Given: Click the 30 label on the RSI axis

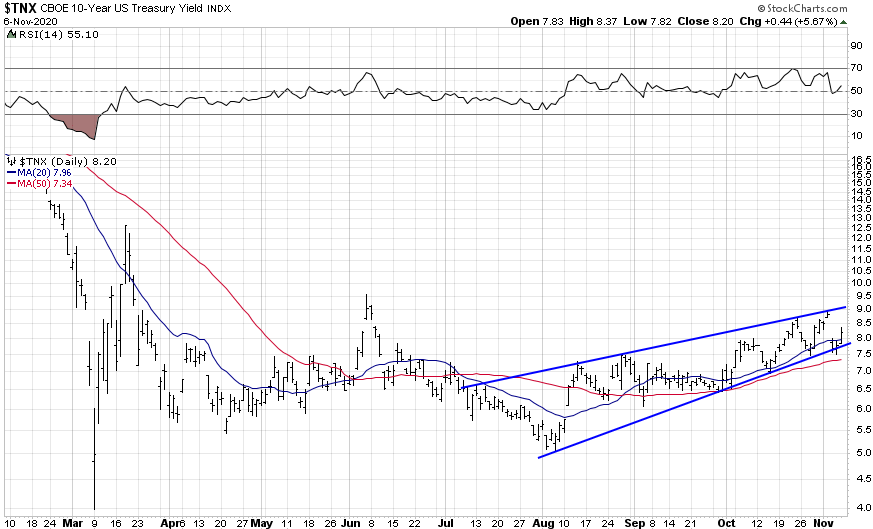Looking at the screenshot, I should [857, 114].
